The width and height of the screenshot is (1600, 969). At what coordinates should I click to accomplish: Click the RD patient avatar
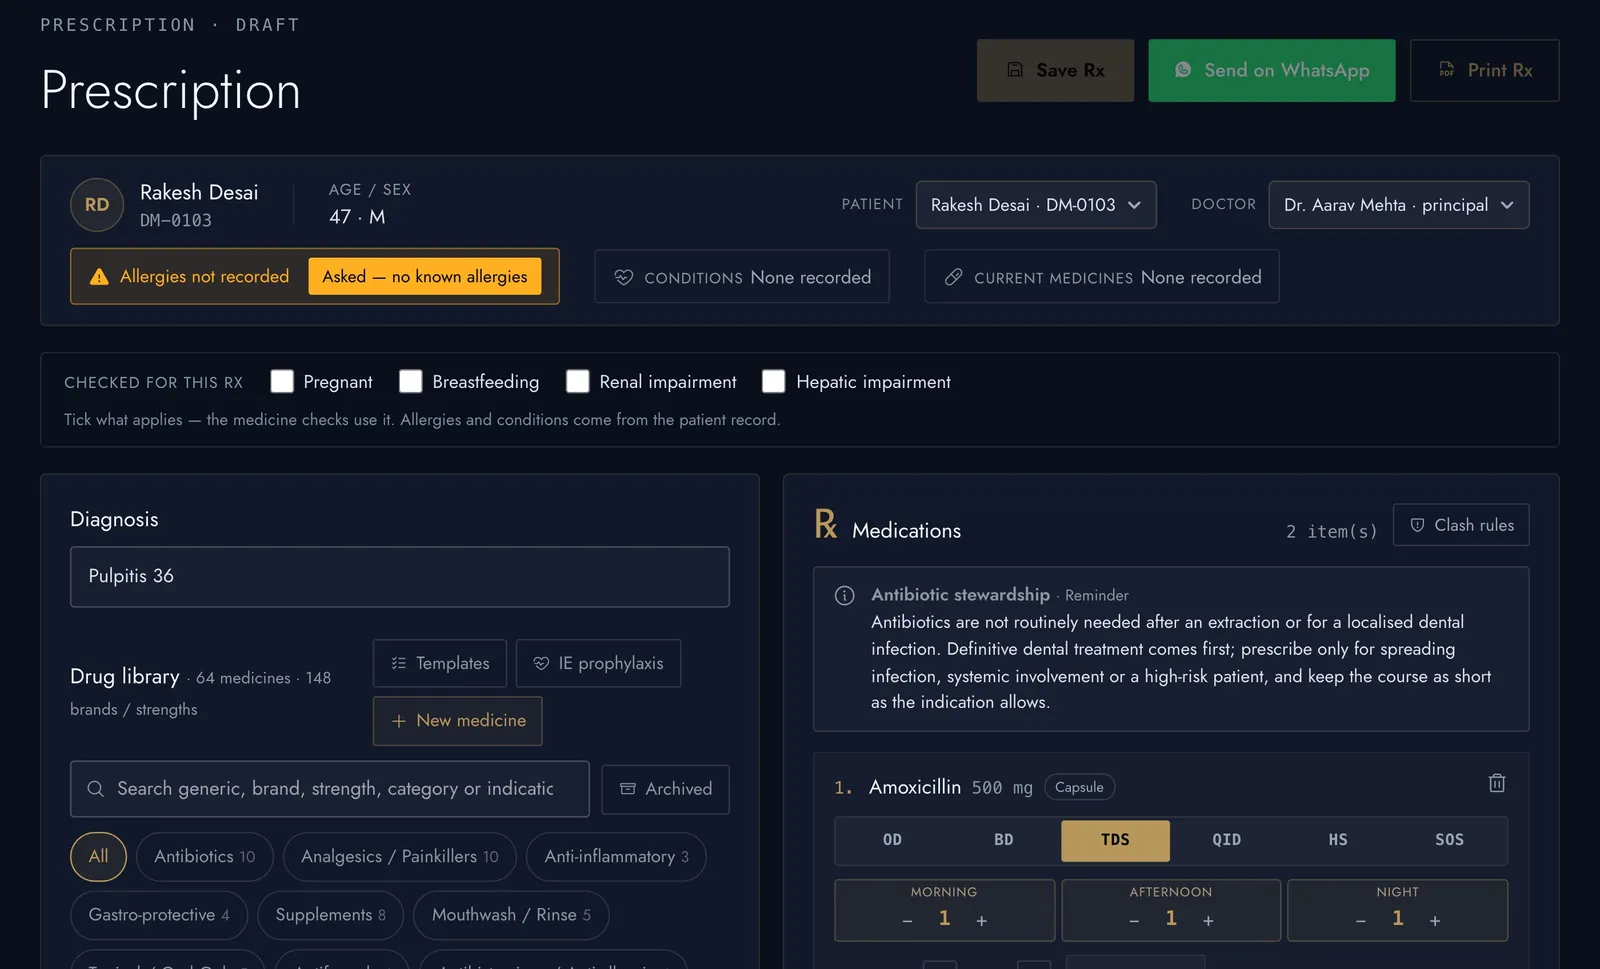click(x=97, y=205)
